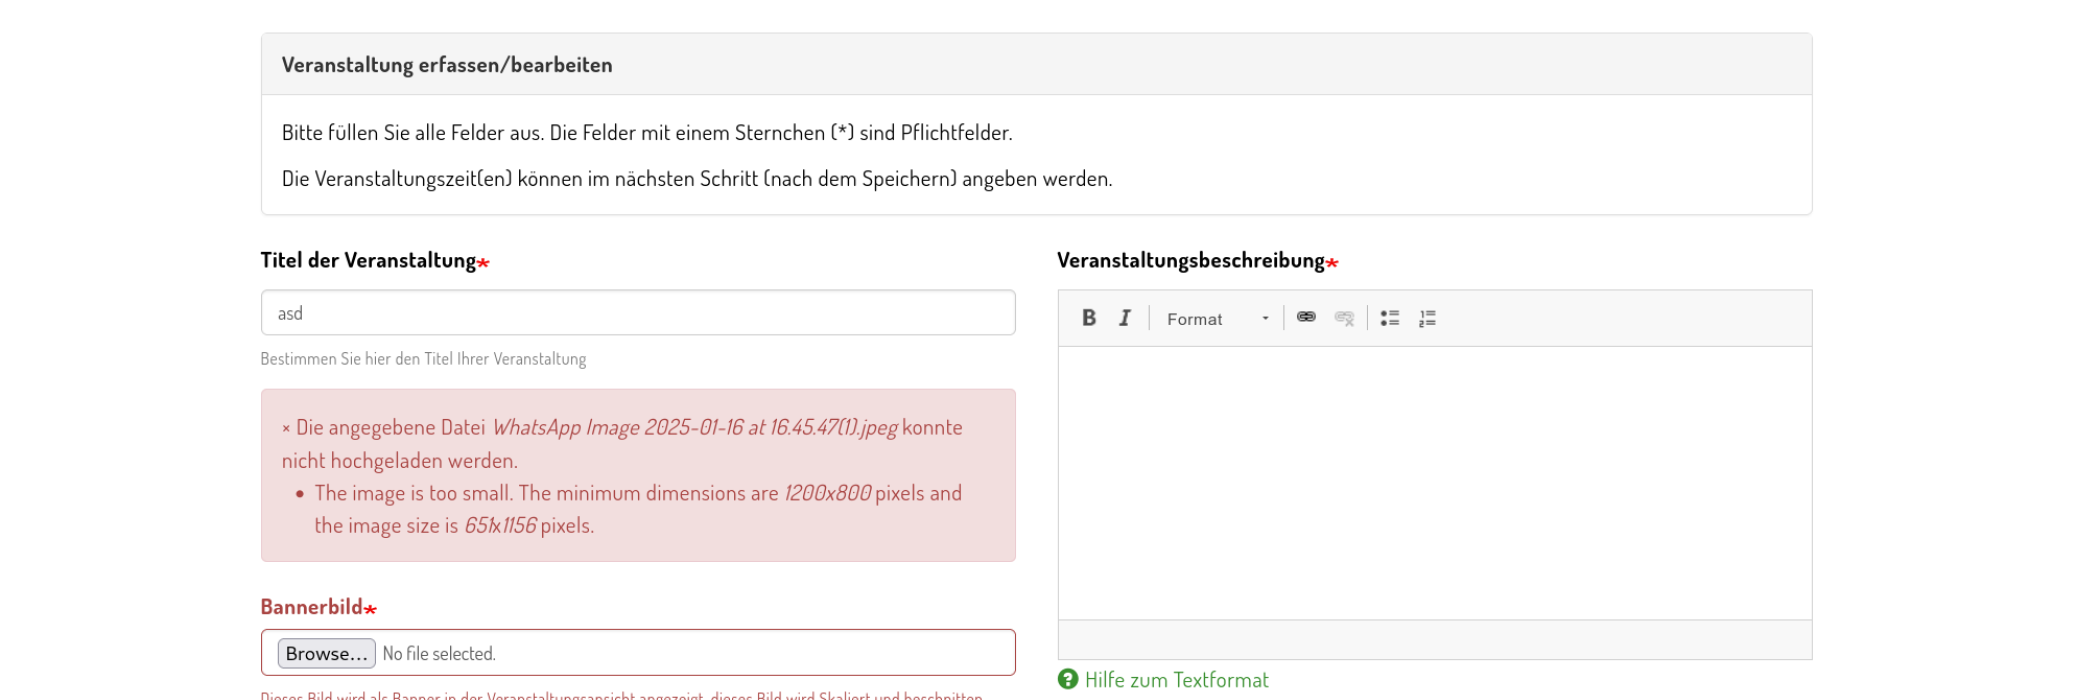Screen dimensions: 2100x700
Task: Click the 'Veranstaltung erfassen/bearbeiten' heading
Action: 447,65
